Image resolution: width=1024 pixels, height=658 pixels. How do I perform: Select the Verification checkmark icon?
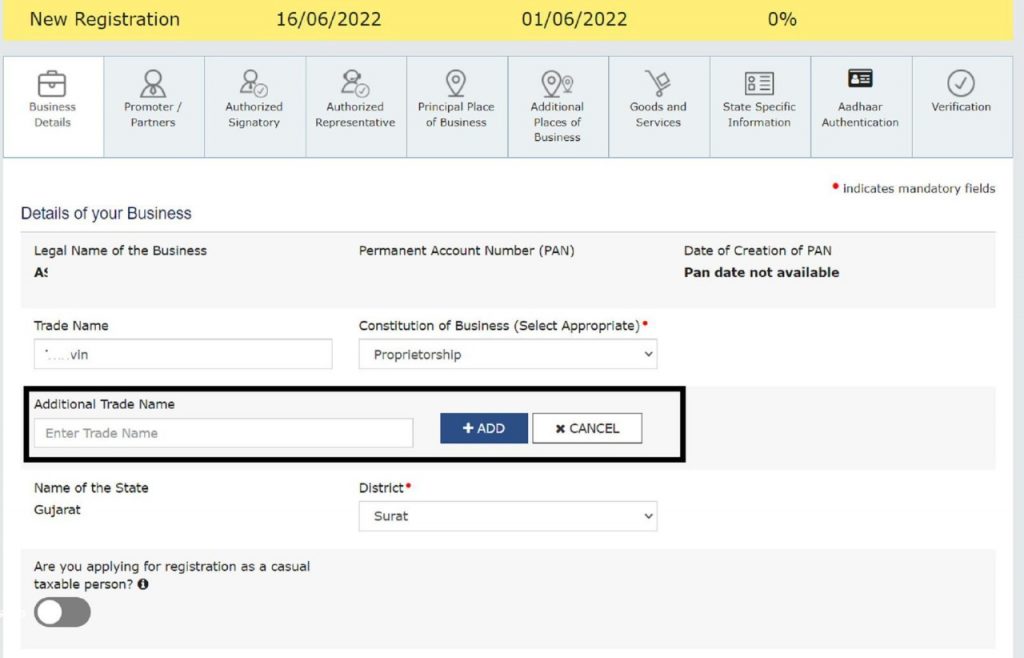tap(961, 82)
